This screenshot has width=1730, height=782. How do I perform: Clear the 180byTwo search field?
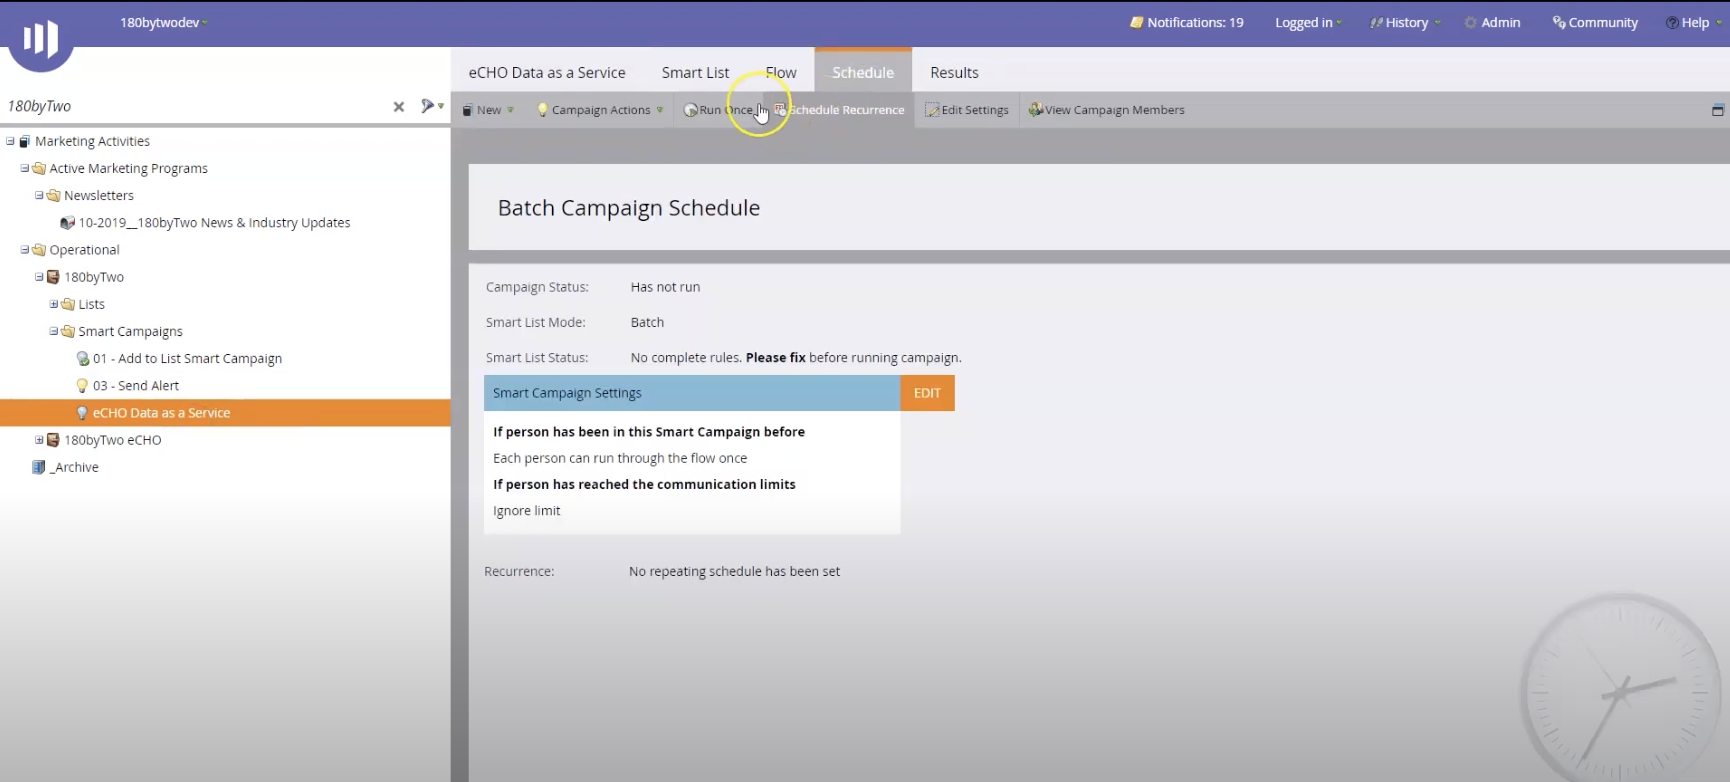(x=398, y=106)
